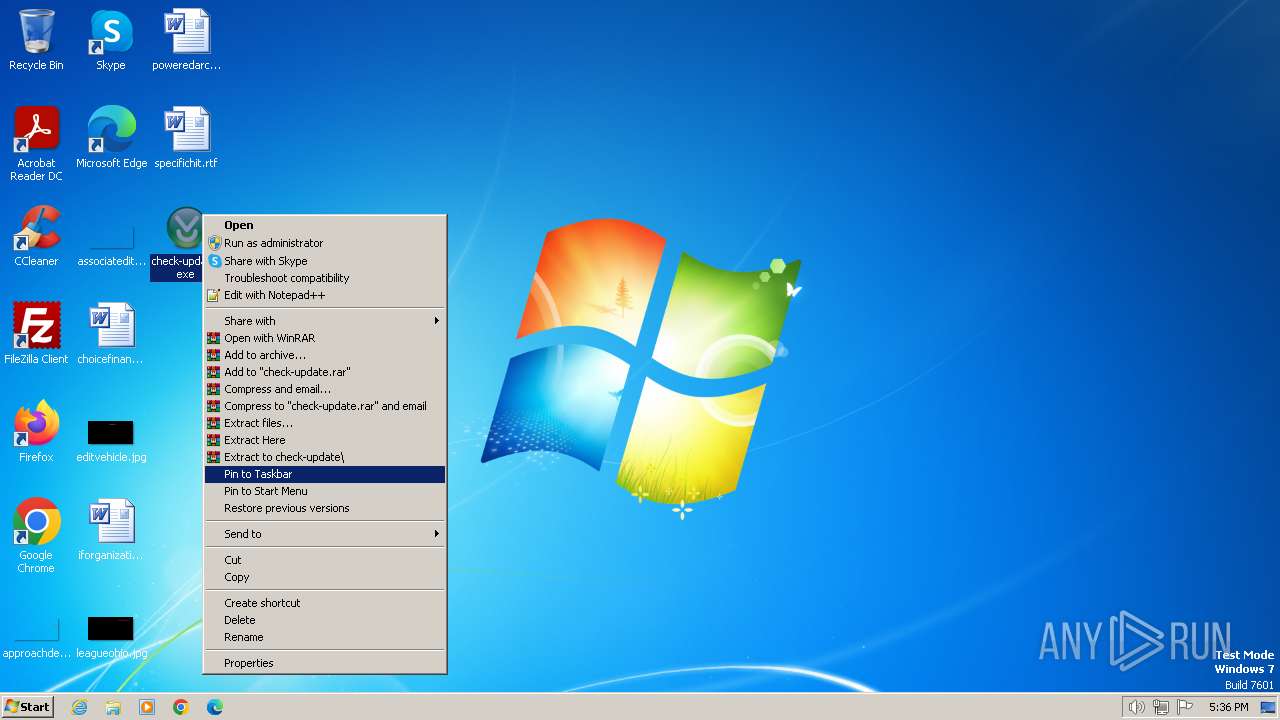1280x720 pixels.
Task: Launch Edge from the taskbar
Action: [x=215, y=707]
